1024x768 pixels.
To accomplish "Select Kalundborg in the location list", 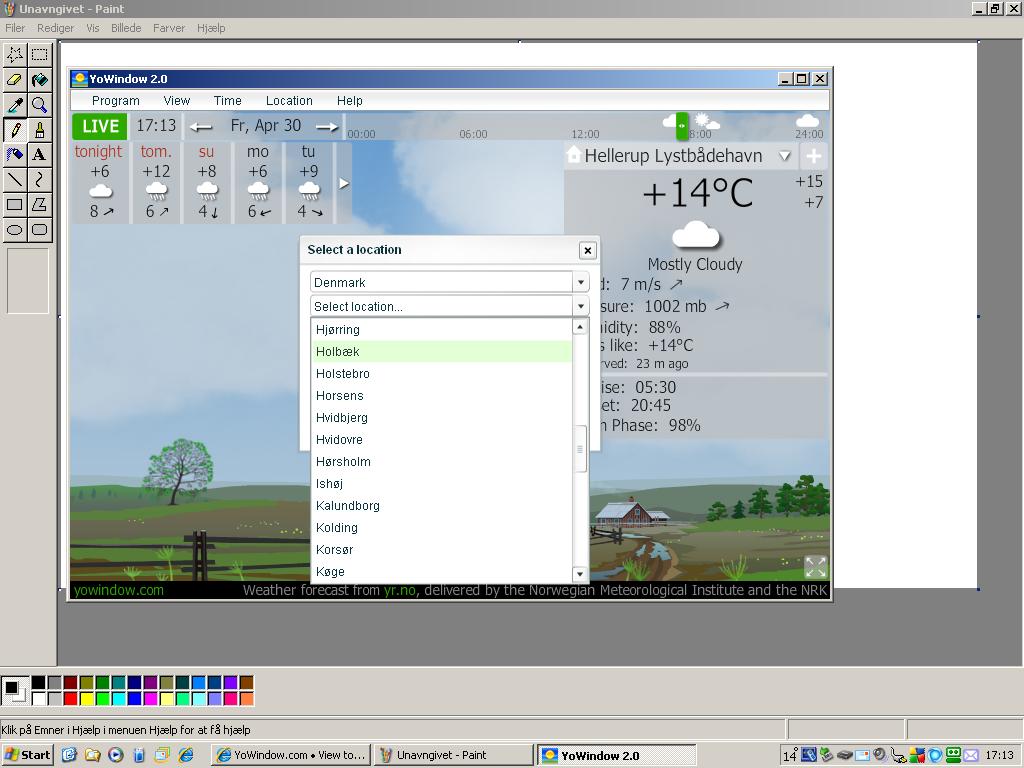I will coord(441,505).
